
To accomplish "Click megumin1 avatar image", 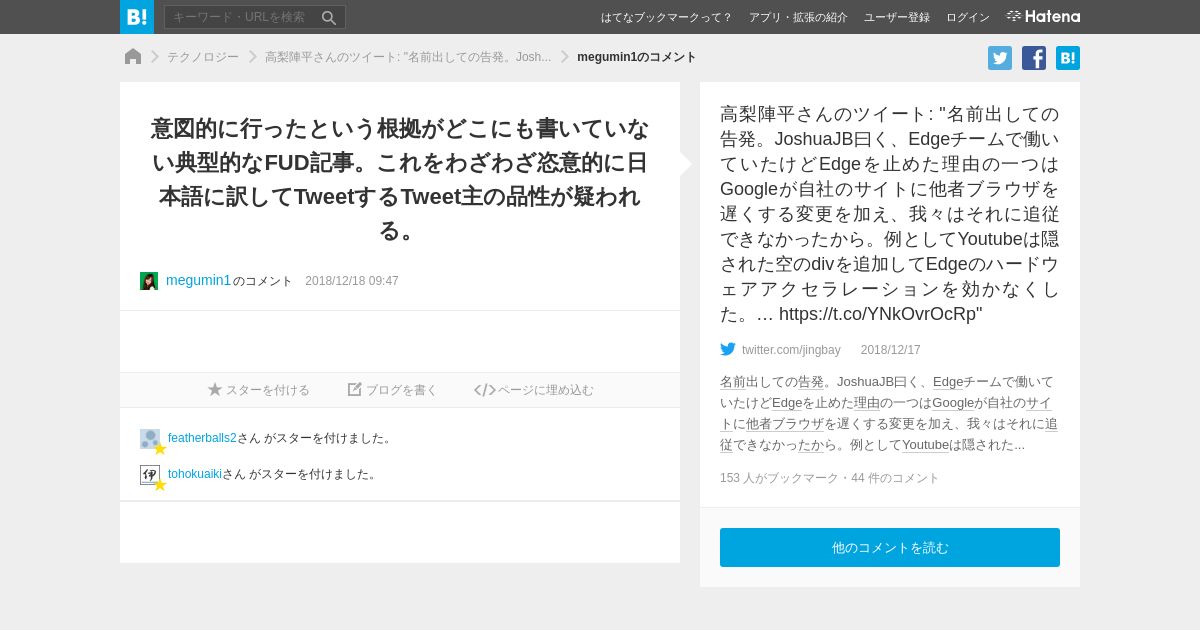I will pyautogui.click(x=149, y=281).
